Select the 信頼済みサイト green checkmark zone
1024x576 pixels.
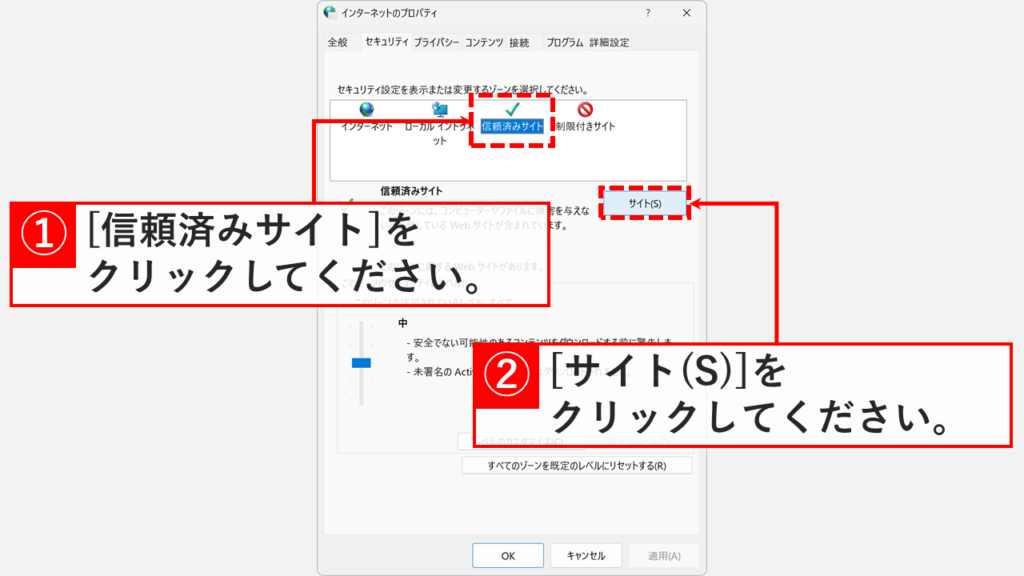(512, 110)
